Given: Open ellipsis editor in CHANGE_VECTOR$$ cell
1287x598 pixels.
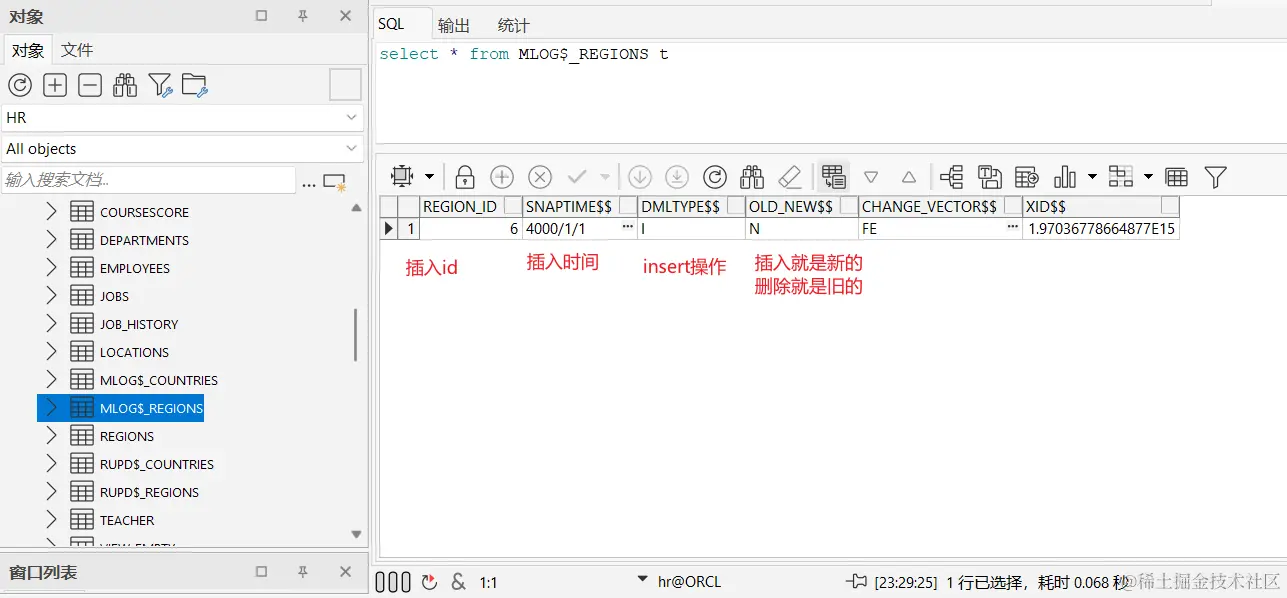Looking at the screenshot, I should tap(1013, 228).
